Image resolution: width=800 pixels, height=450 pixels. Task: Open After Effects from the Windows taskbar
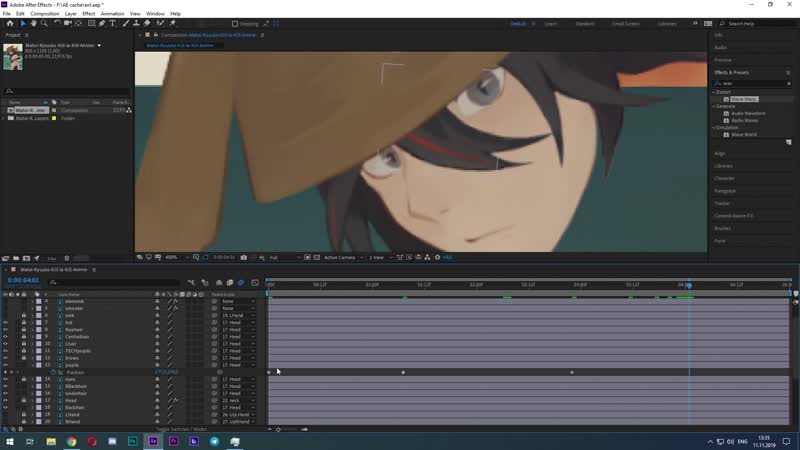(x=153, y=441)
